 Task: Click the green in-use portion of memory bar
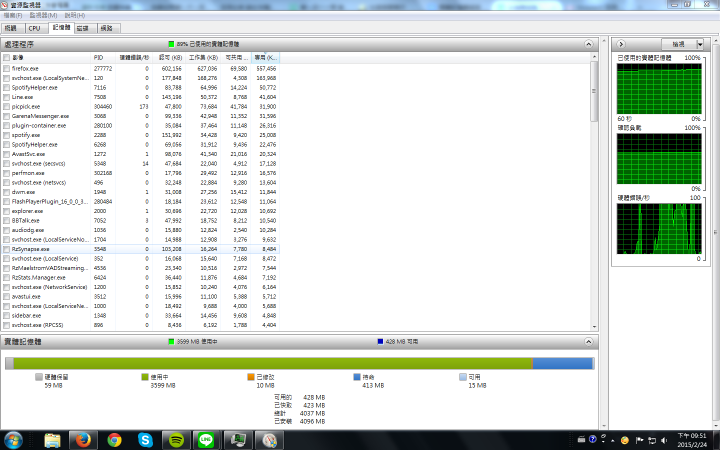coord(273,364)
